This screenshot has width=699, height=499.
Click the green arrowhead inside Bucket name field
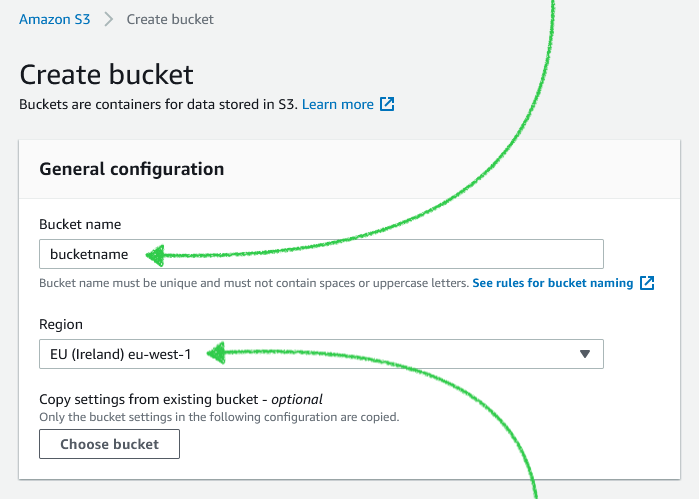153,255
